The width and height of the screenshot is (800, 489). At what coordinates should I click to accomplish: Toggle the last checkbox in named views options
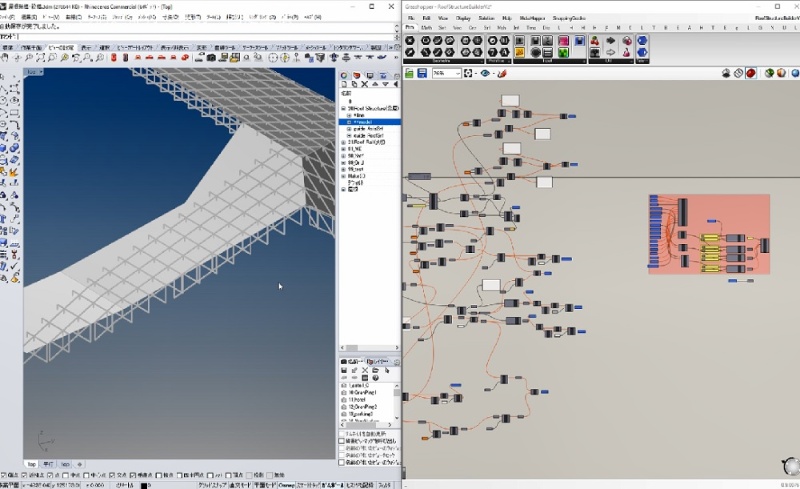tap(343, 461)
